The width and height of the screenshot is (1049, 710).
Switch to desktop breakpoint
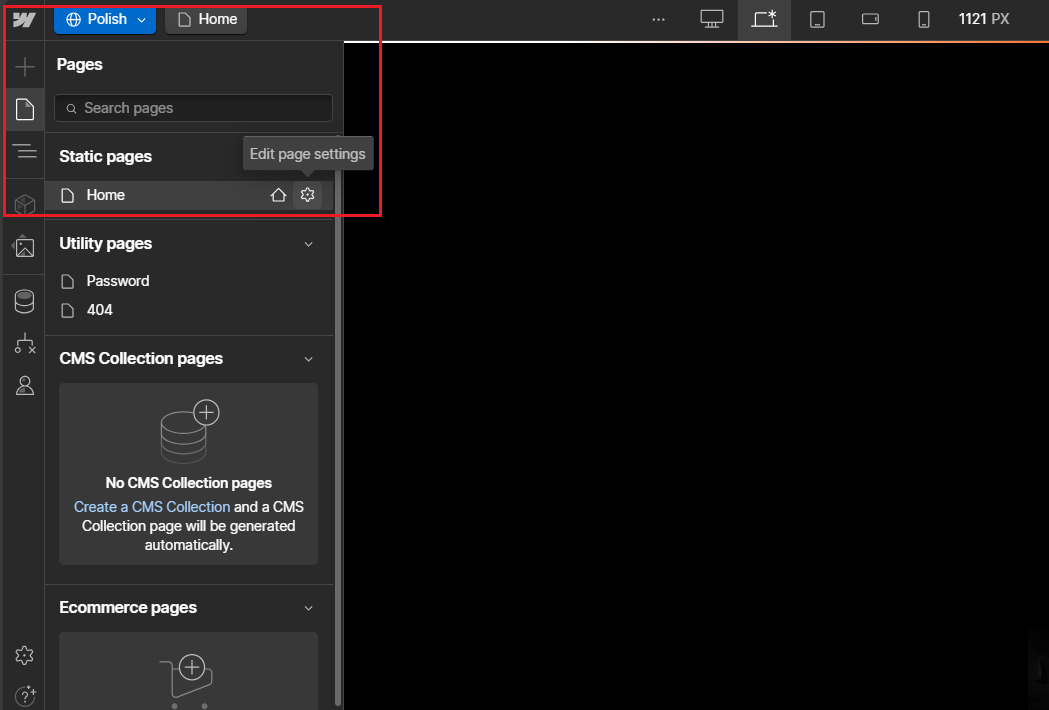tap(712, 19)
